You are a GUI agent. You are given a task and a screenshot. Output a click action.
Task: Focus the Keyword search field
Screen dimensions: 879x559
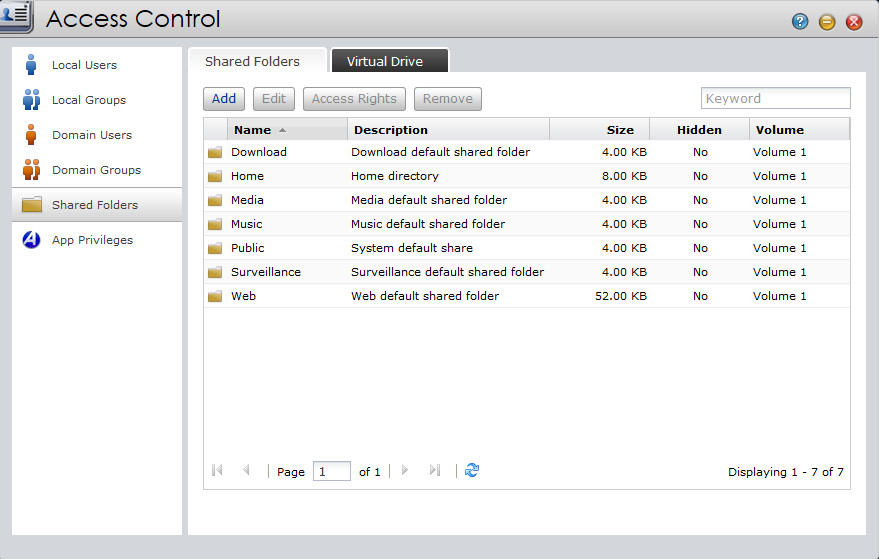click(x=775, y=98)
